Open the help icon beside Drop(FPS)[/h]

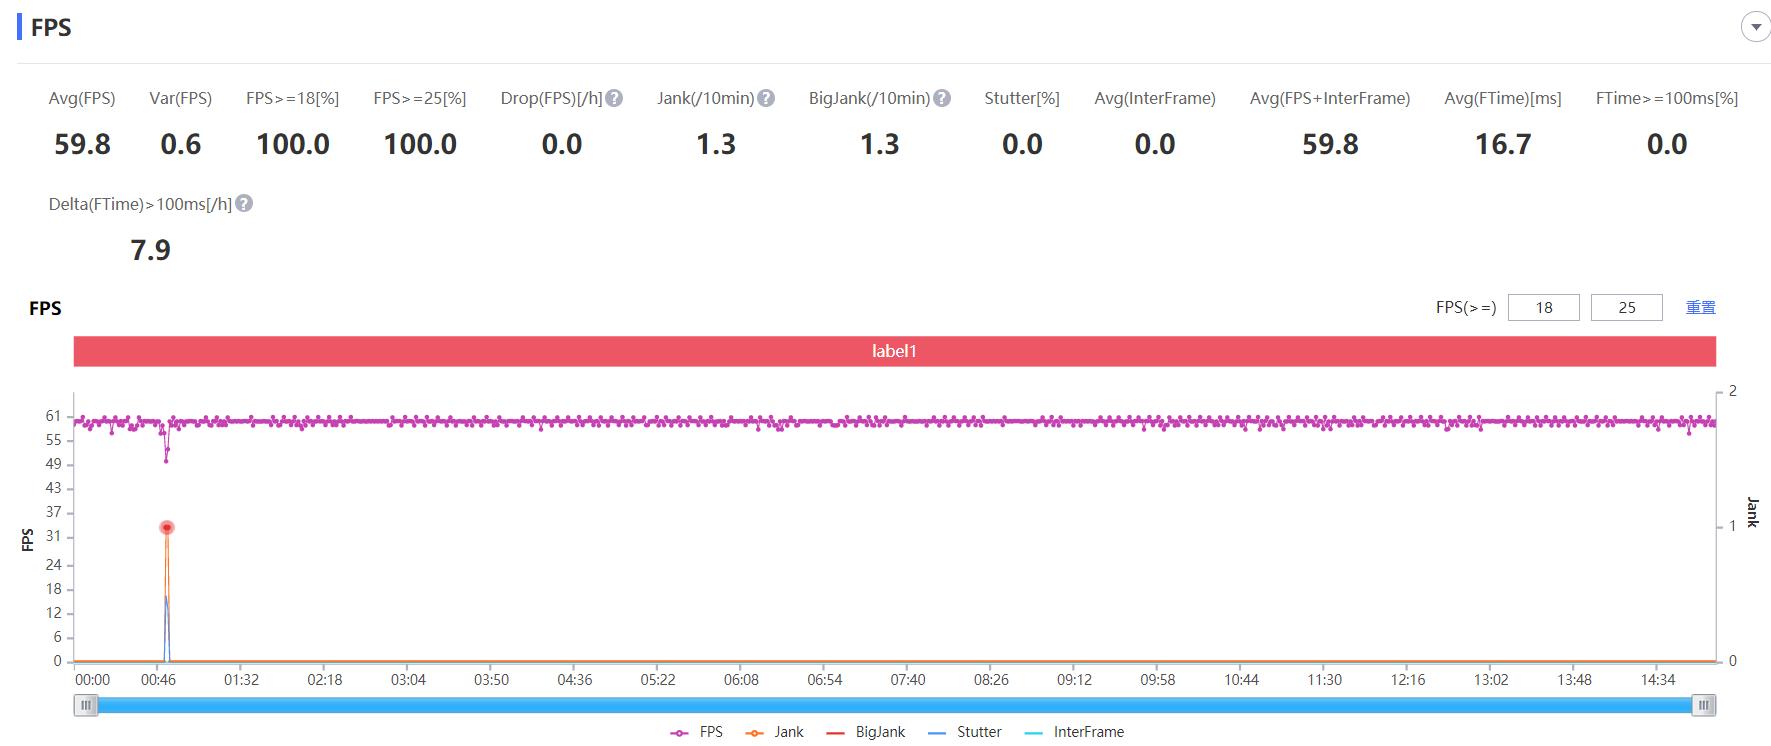pos(614,98)
